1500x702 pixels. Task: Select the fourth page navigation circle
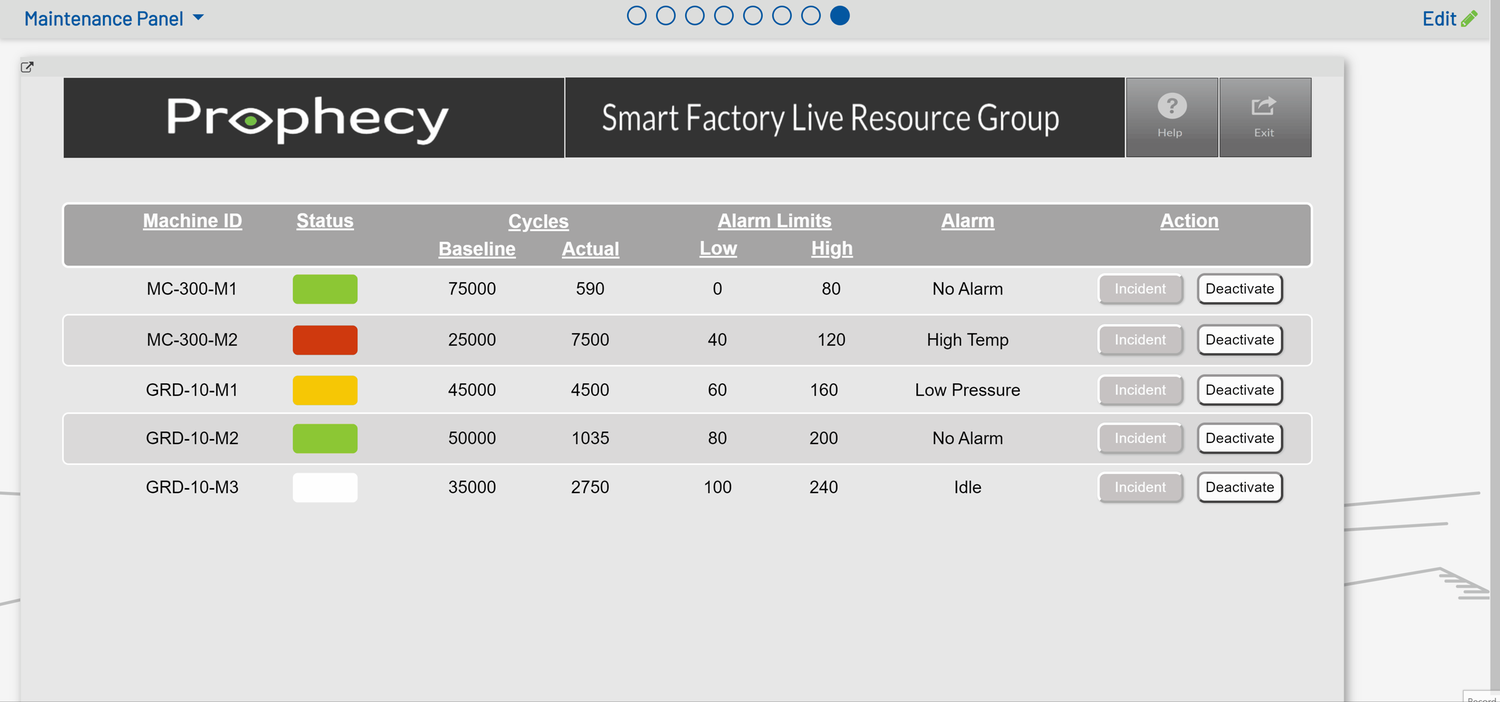[x=723, y=15]
